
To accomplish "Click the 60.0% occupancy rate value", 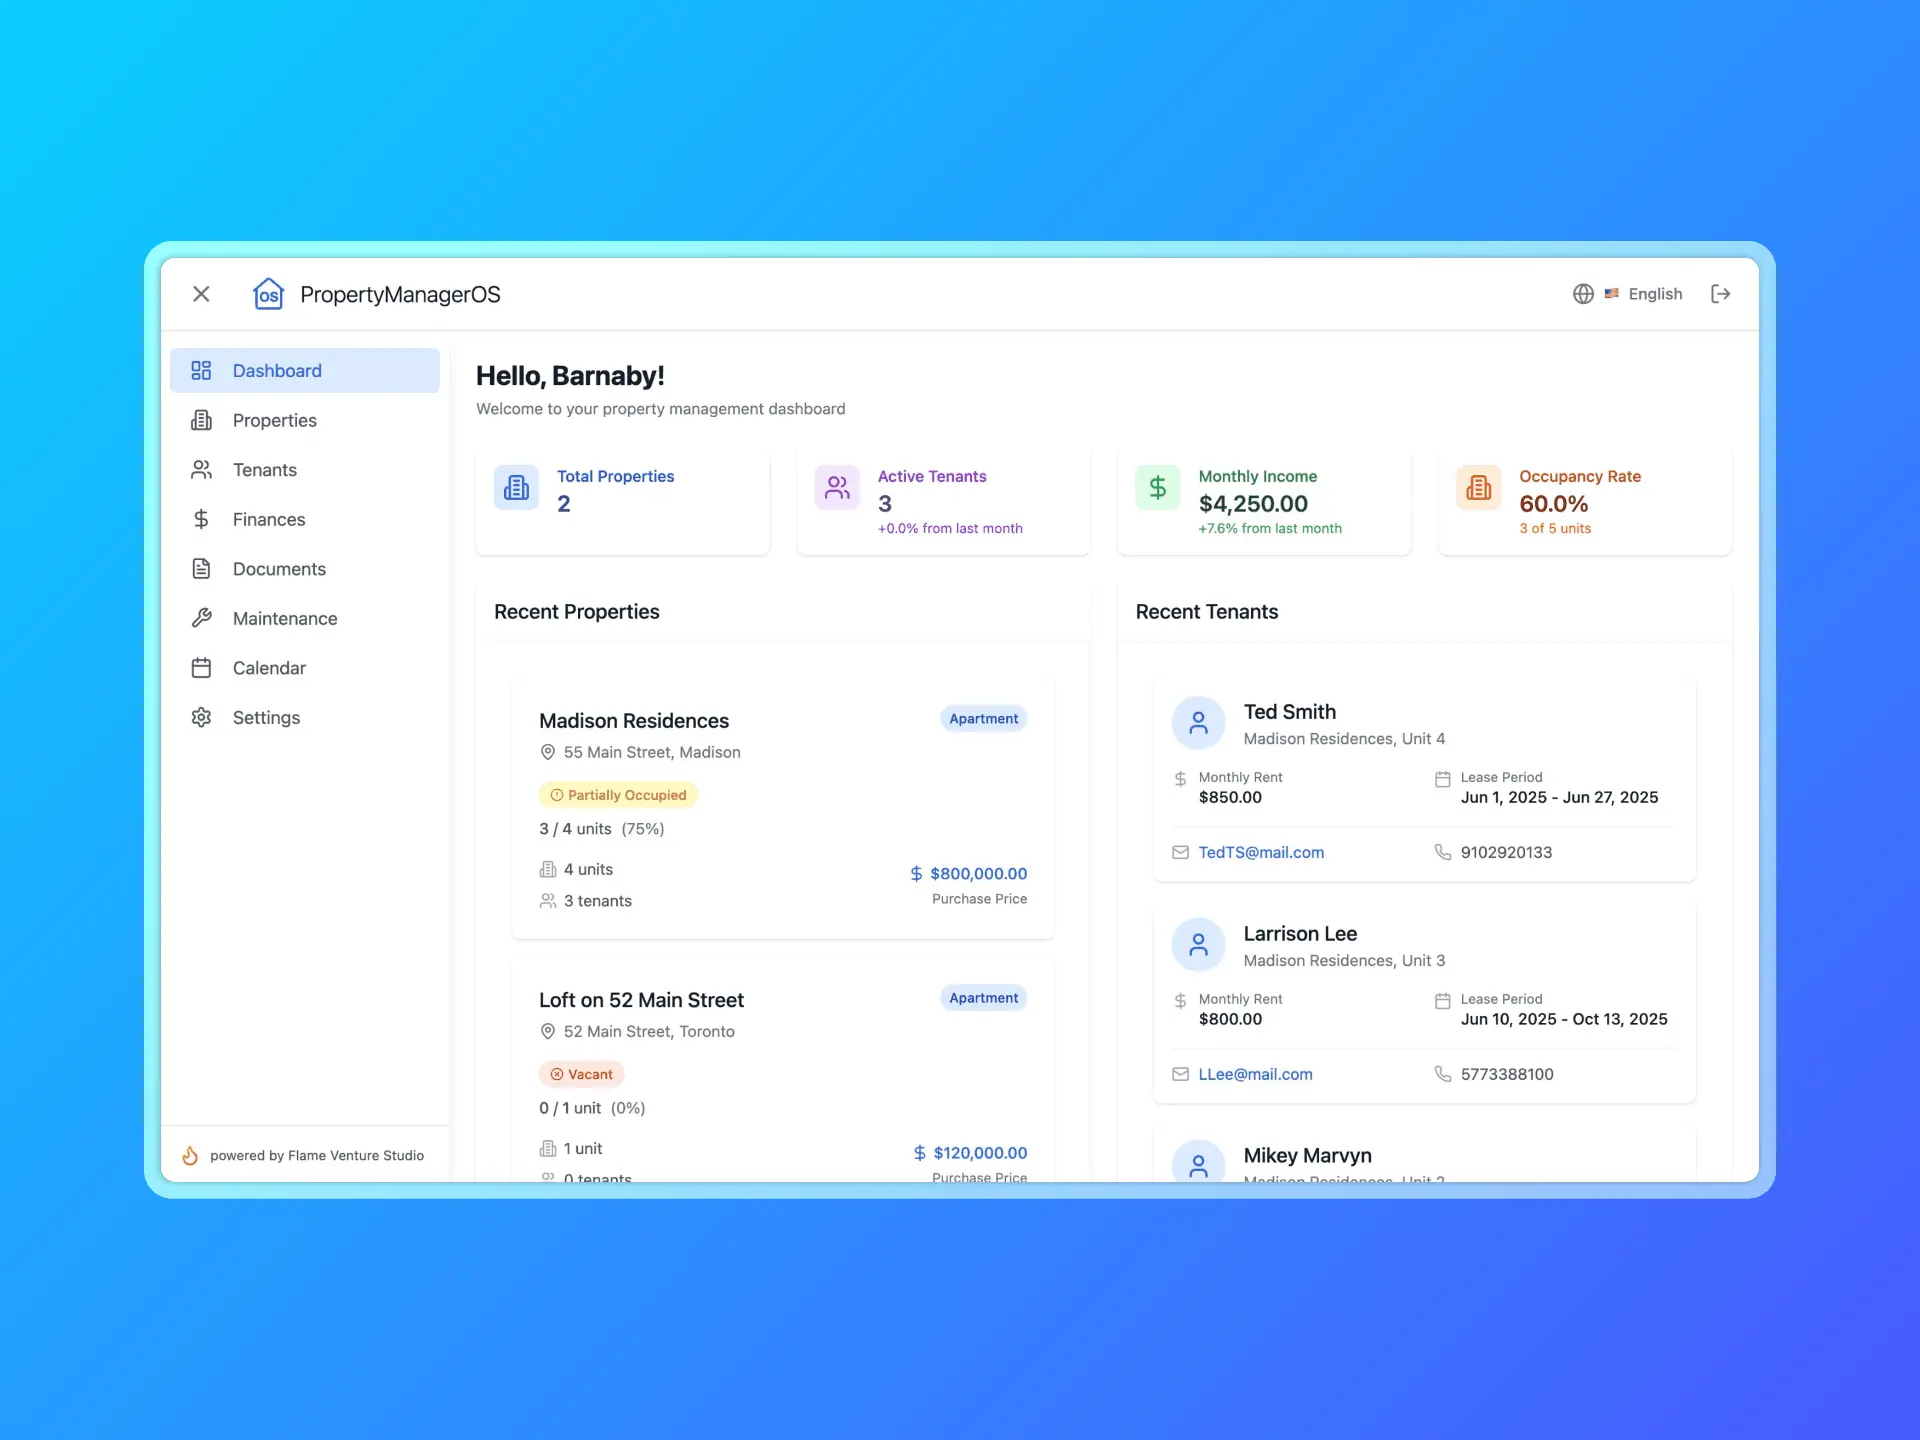I will pyautogui.click(x=1553, y=504).
